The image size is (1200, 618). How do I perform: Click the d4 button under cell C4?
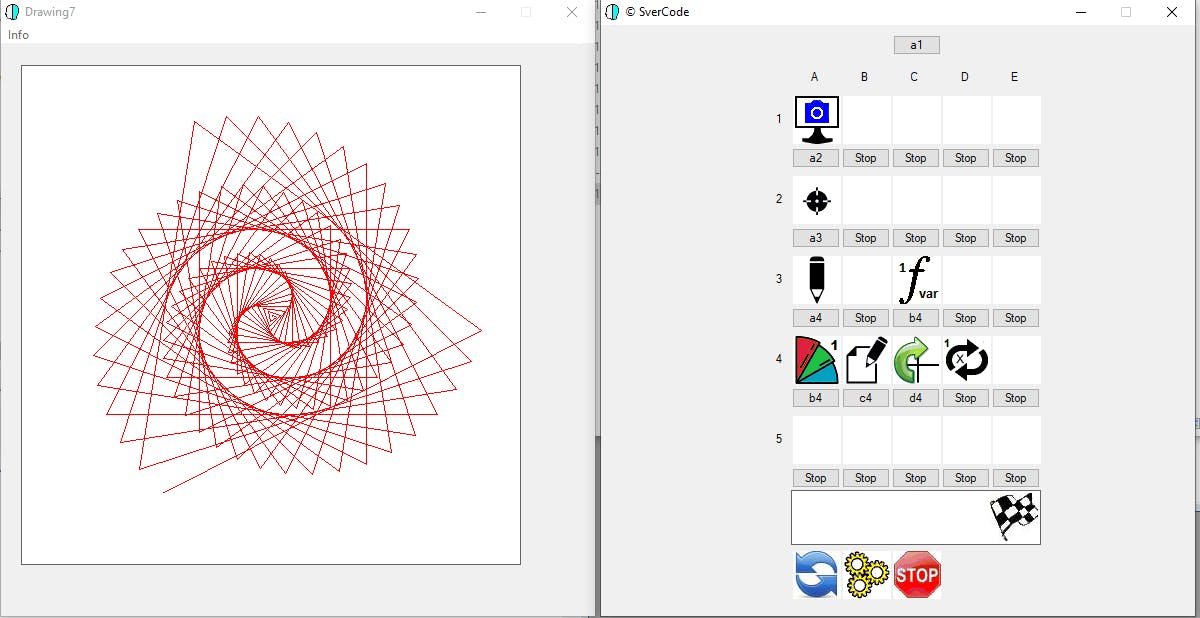[x=916, y=398]
